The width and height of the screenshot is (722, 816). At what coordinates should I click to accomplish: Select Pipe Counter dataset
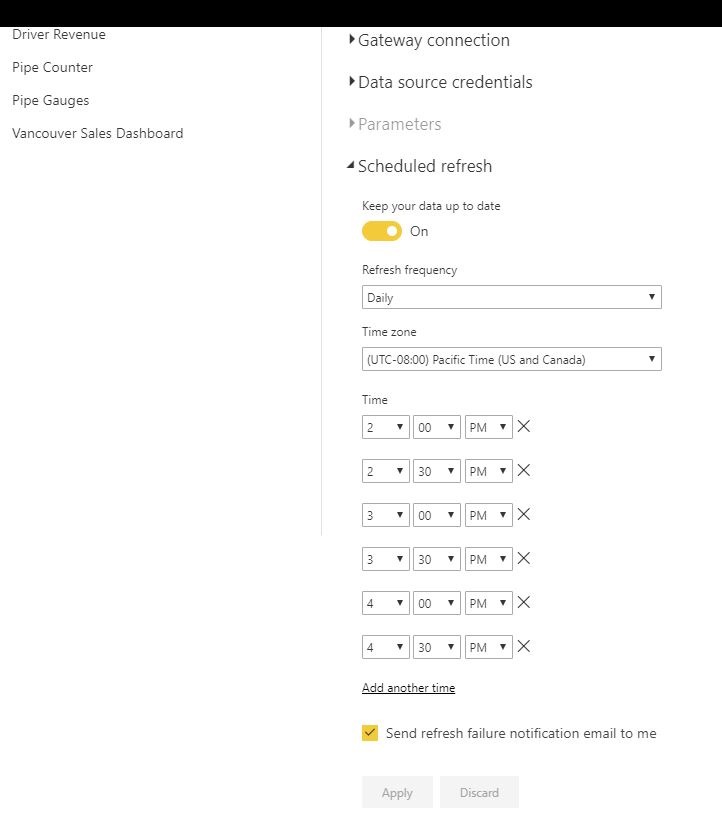point(53,67)
